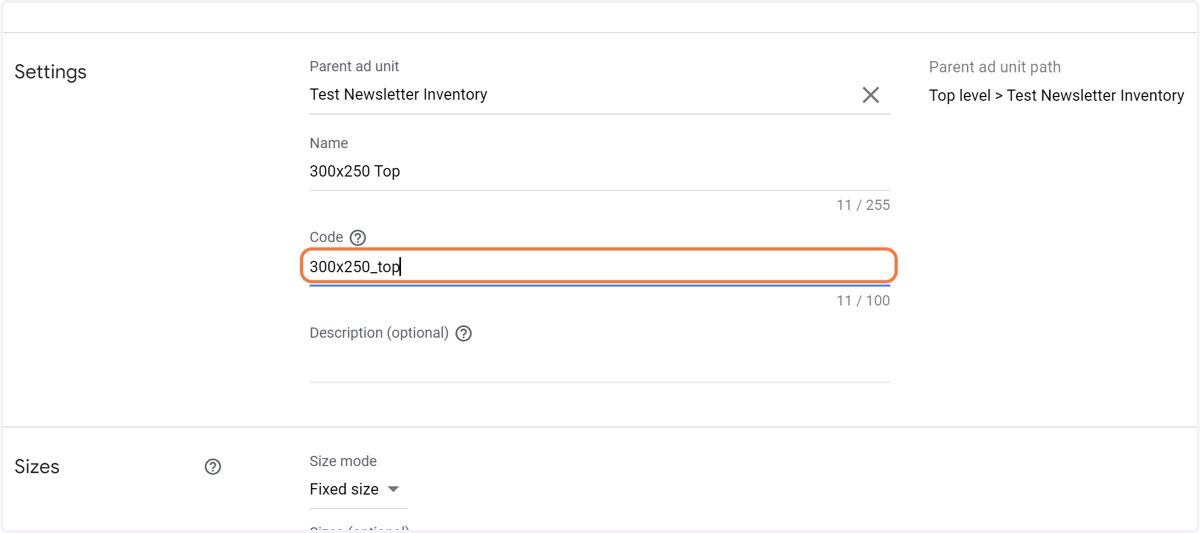
Task: Click the Code field label
Action: 327,237
